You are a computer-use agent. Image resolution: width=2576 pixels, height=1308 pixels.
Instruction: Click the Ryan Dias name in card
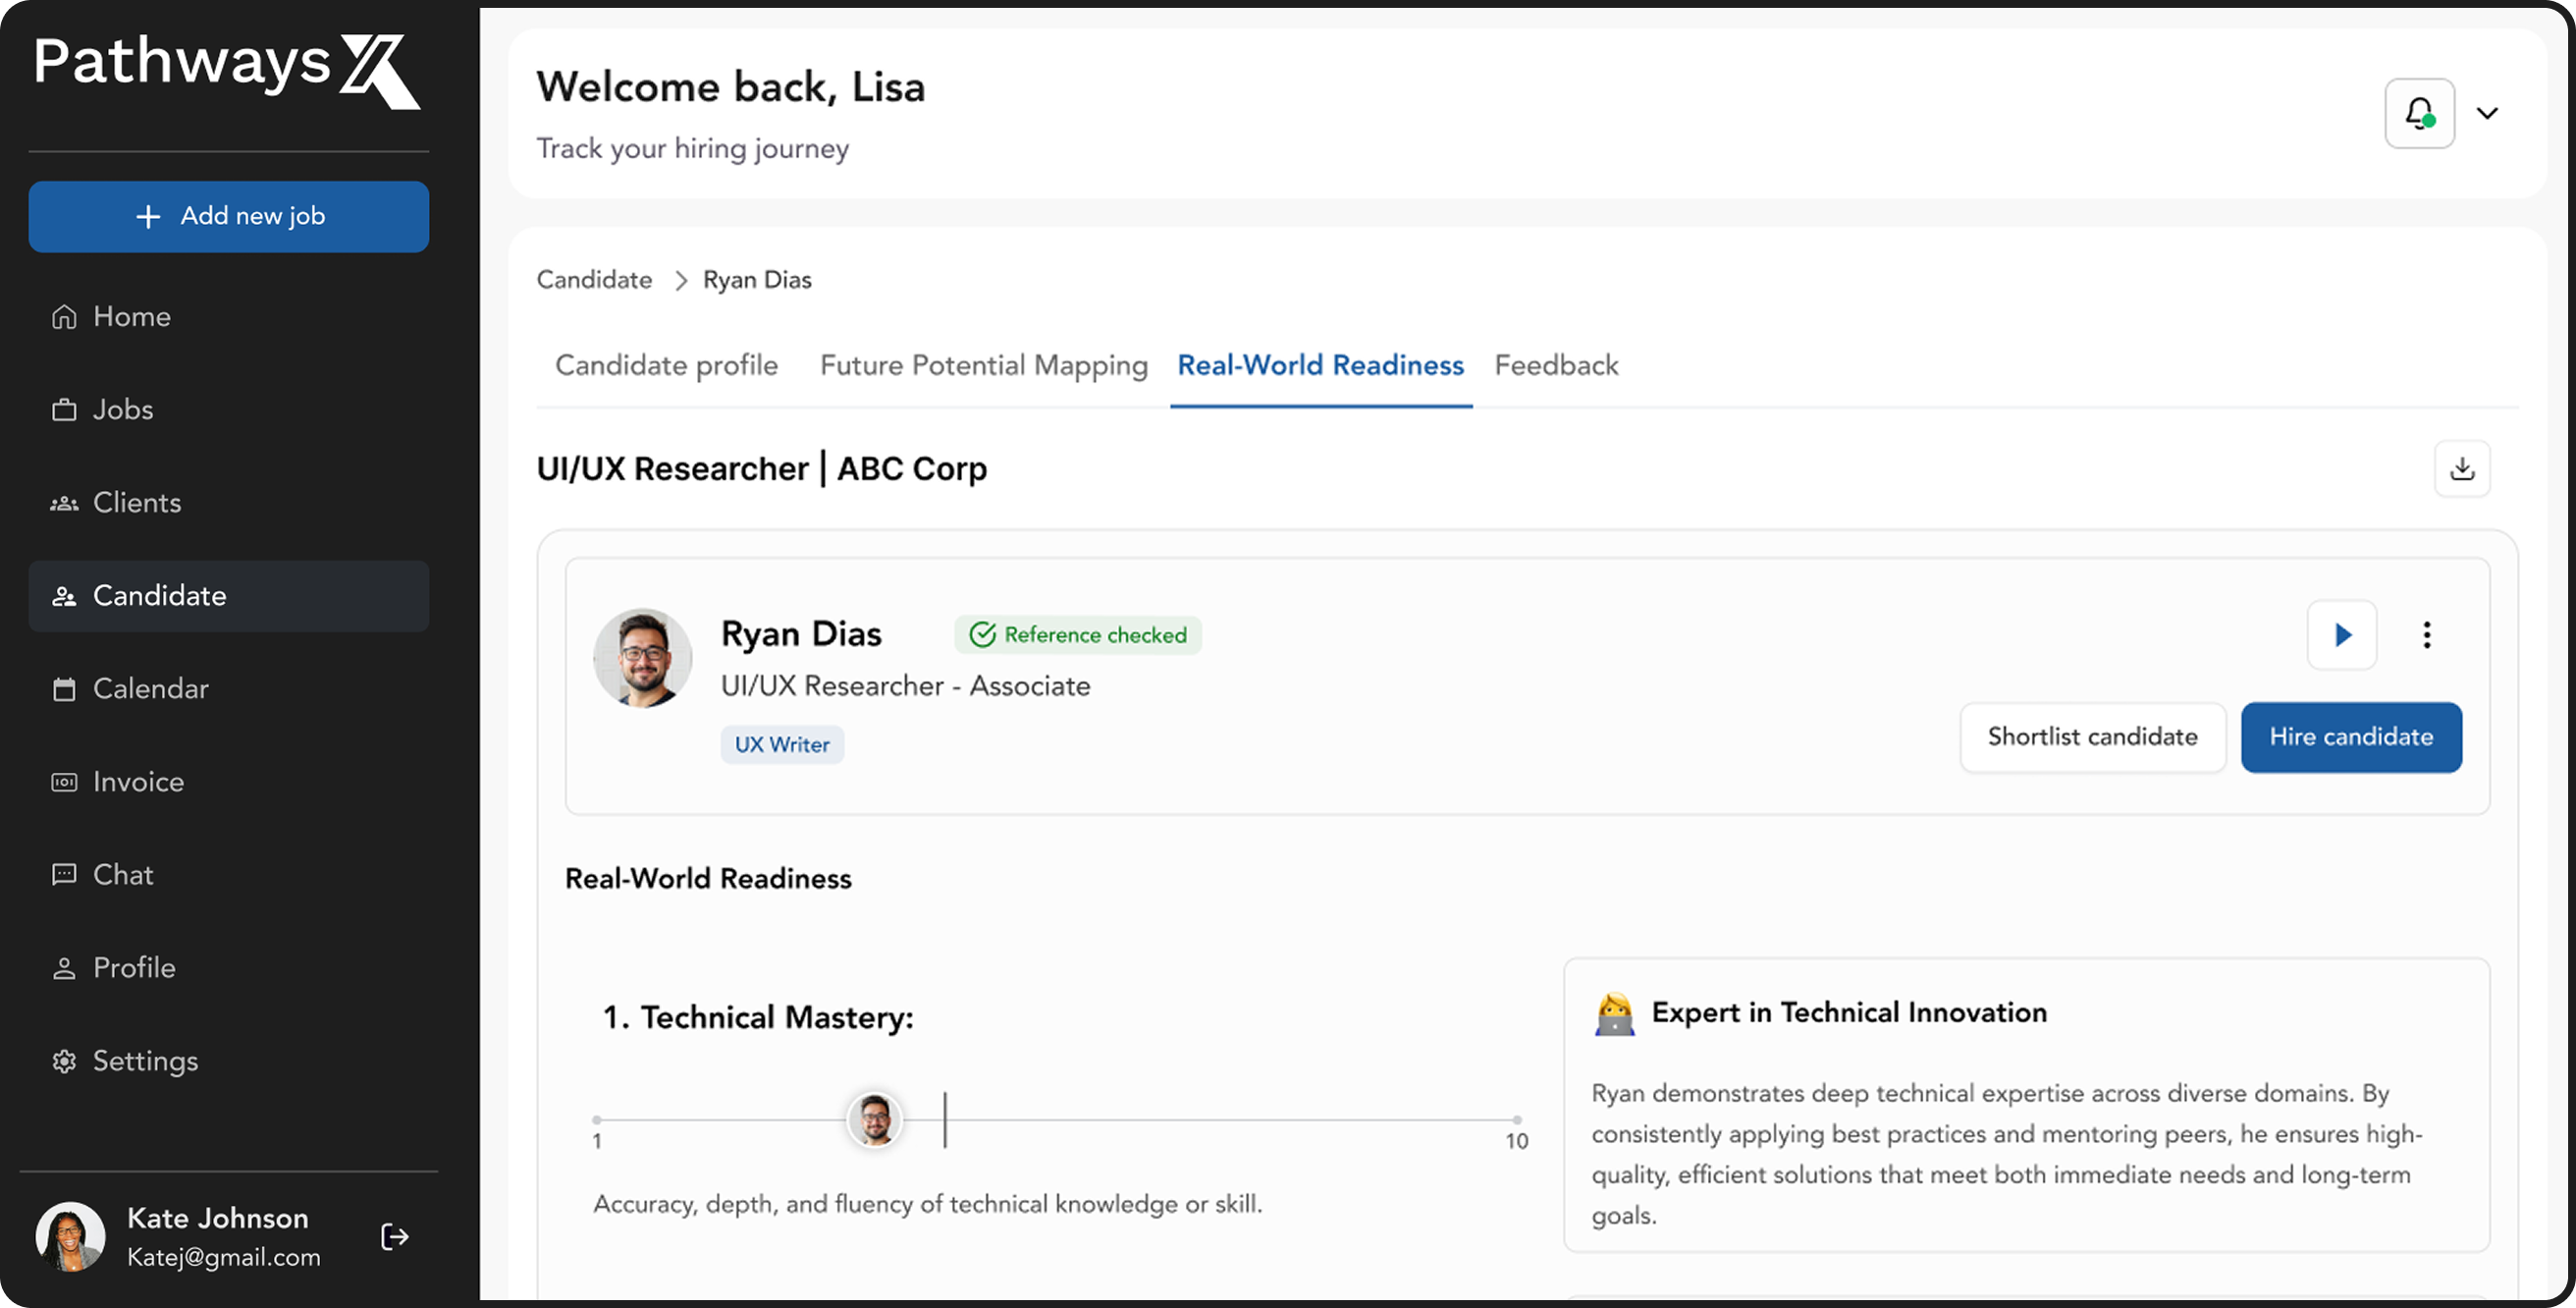pyautogui.click(x=801, y=634)
